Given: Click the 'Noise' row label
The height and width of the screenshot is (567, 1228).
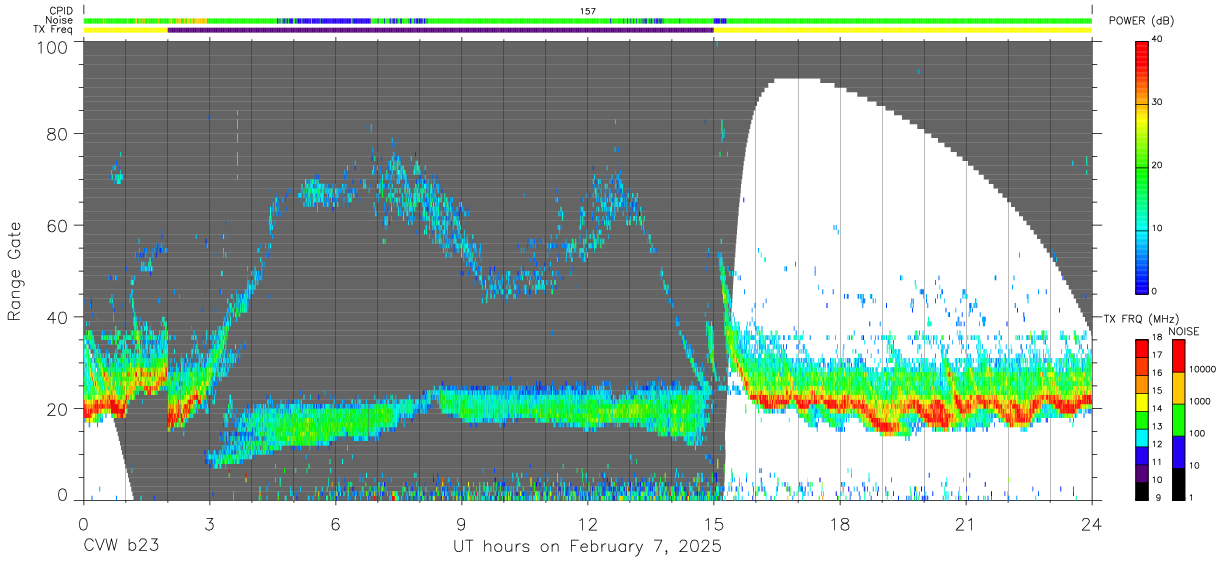Looking at the screenshot, I should pyautogui.click(x=60, y=20).
